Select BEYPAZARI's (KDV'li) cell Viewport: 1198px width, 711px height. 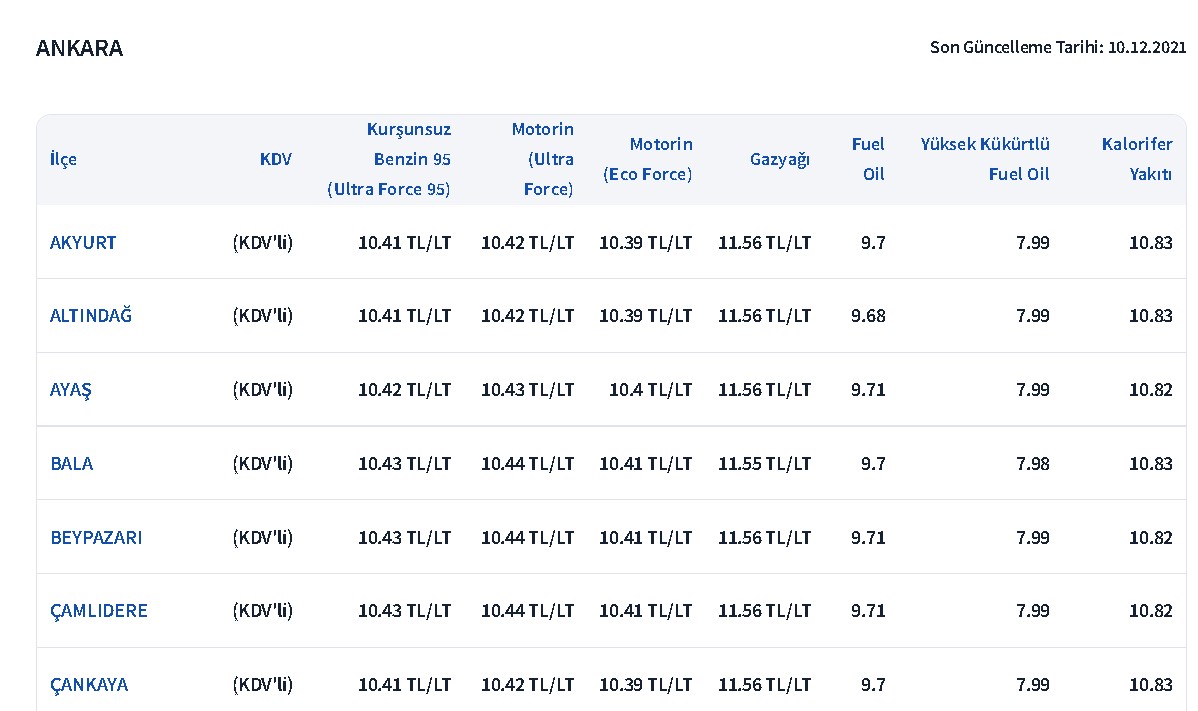tap(263, 538)
